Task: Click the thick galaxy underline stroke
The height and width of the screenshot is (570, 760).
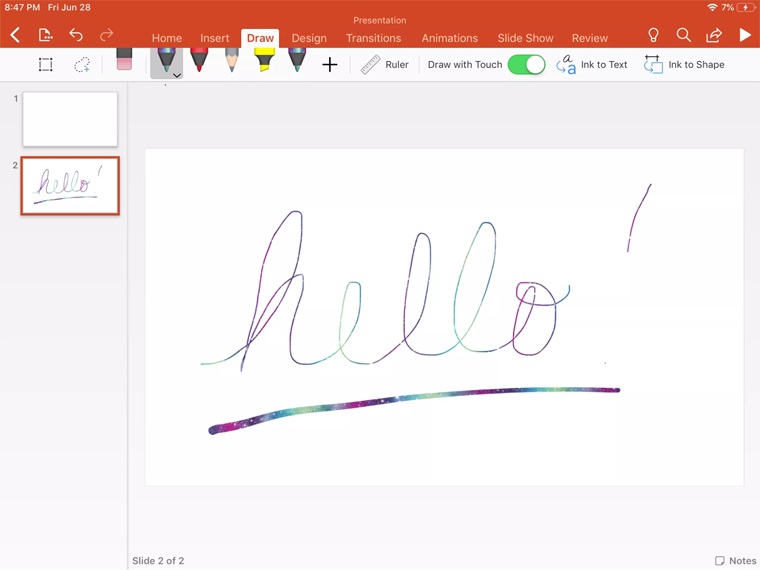Action: tap(413, 409)
